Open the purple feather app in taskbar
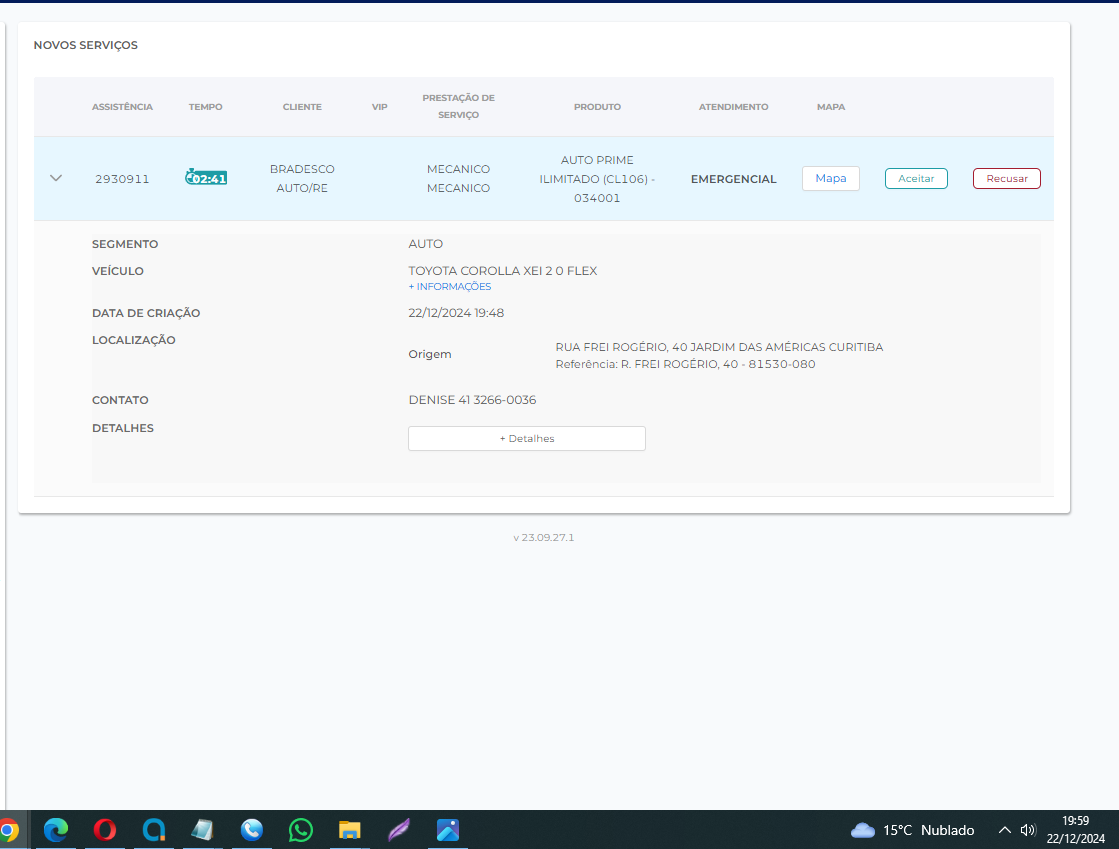The height and width of the screenshot is (849, 1119). pos(399,830)
